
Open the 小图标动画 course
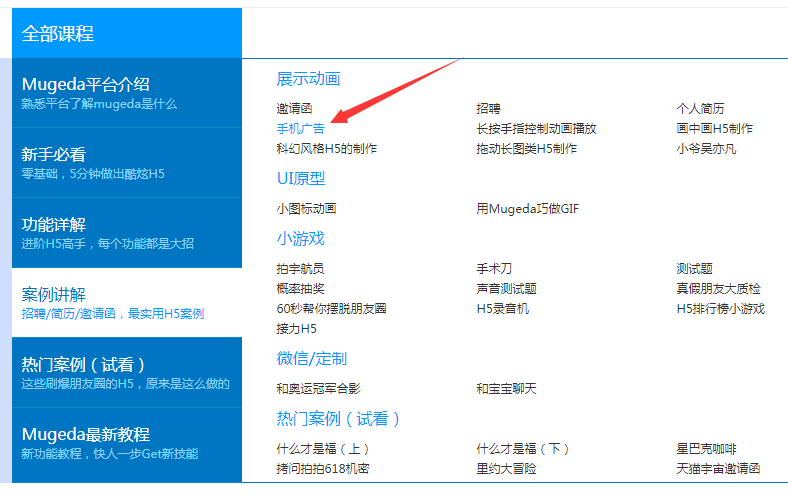[307, 209]
